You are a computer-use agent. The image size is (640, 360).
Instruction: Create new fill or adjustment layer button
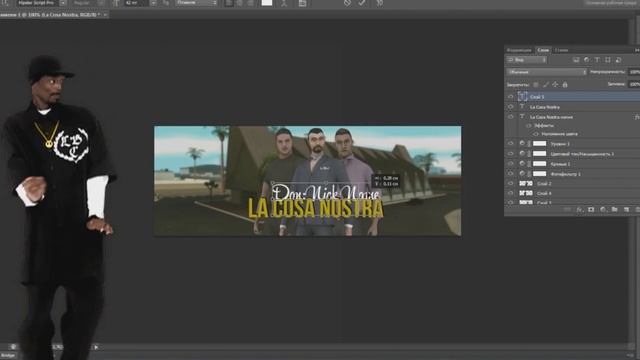pyautogui.click(x=603, y=210)
